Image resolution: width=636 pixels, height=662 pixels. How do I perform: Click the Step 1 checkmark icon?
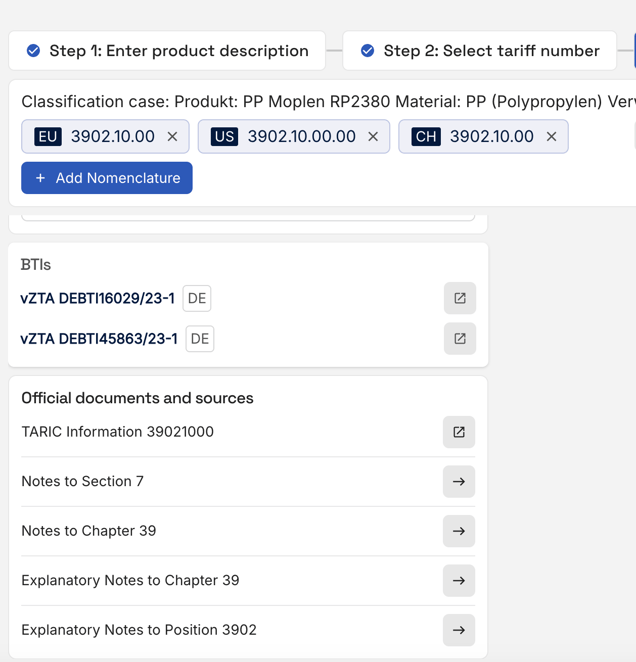[x=33, y=51]
